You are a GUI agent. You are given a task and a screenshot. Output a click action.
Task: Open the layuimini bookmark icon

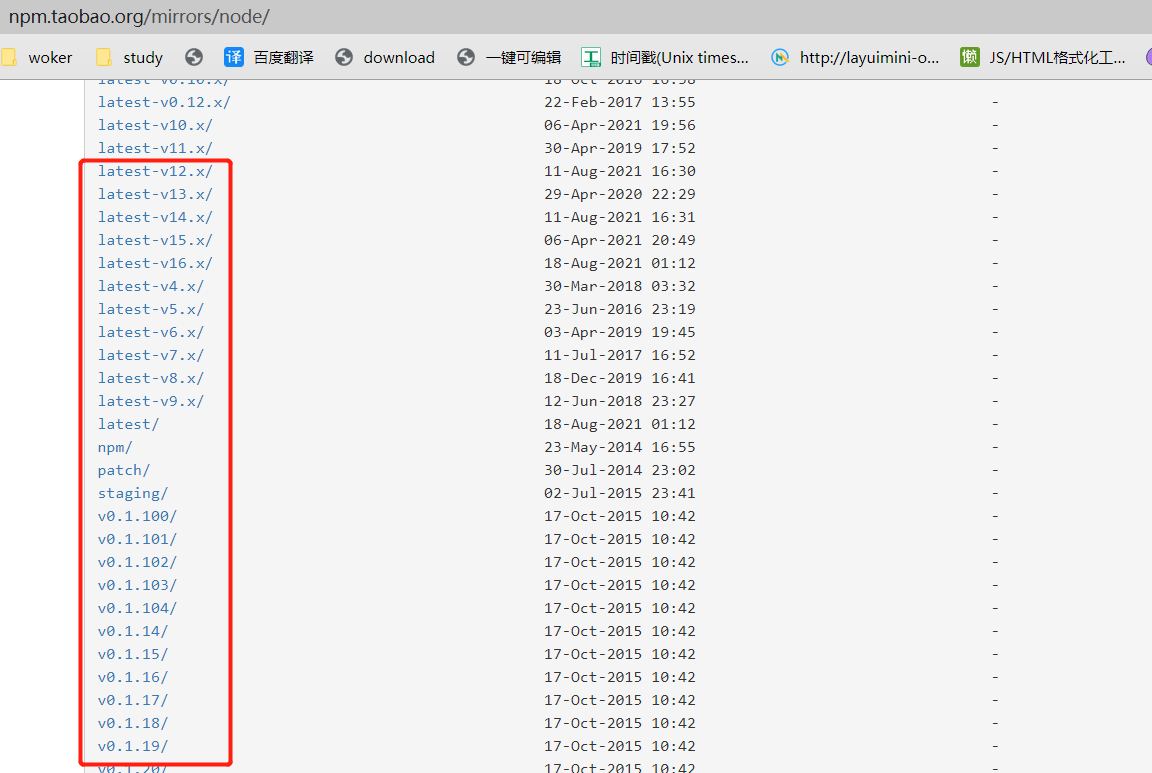point(780,57)
